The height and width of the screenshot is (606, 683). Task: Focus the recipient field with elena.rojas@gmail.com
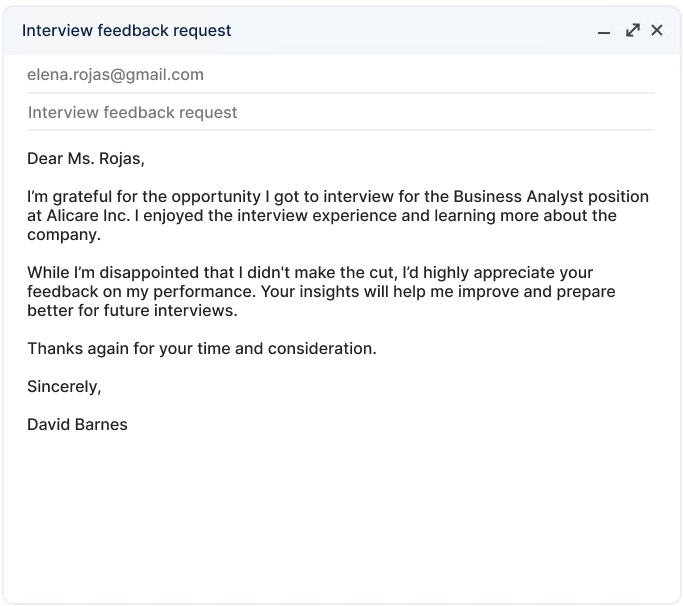pos(115,74)
